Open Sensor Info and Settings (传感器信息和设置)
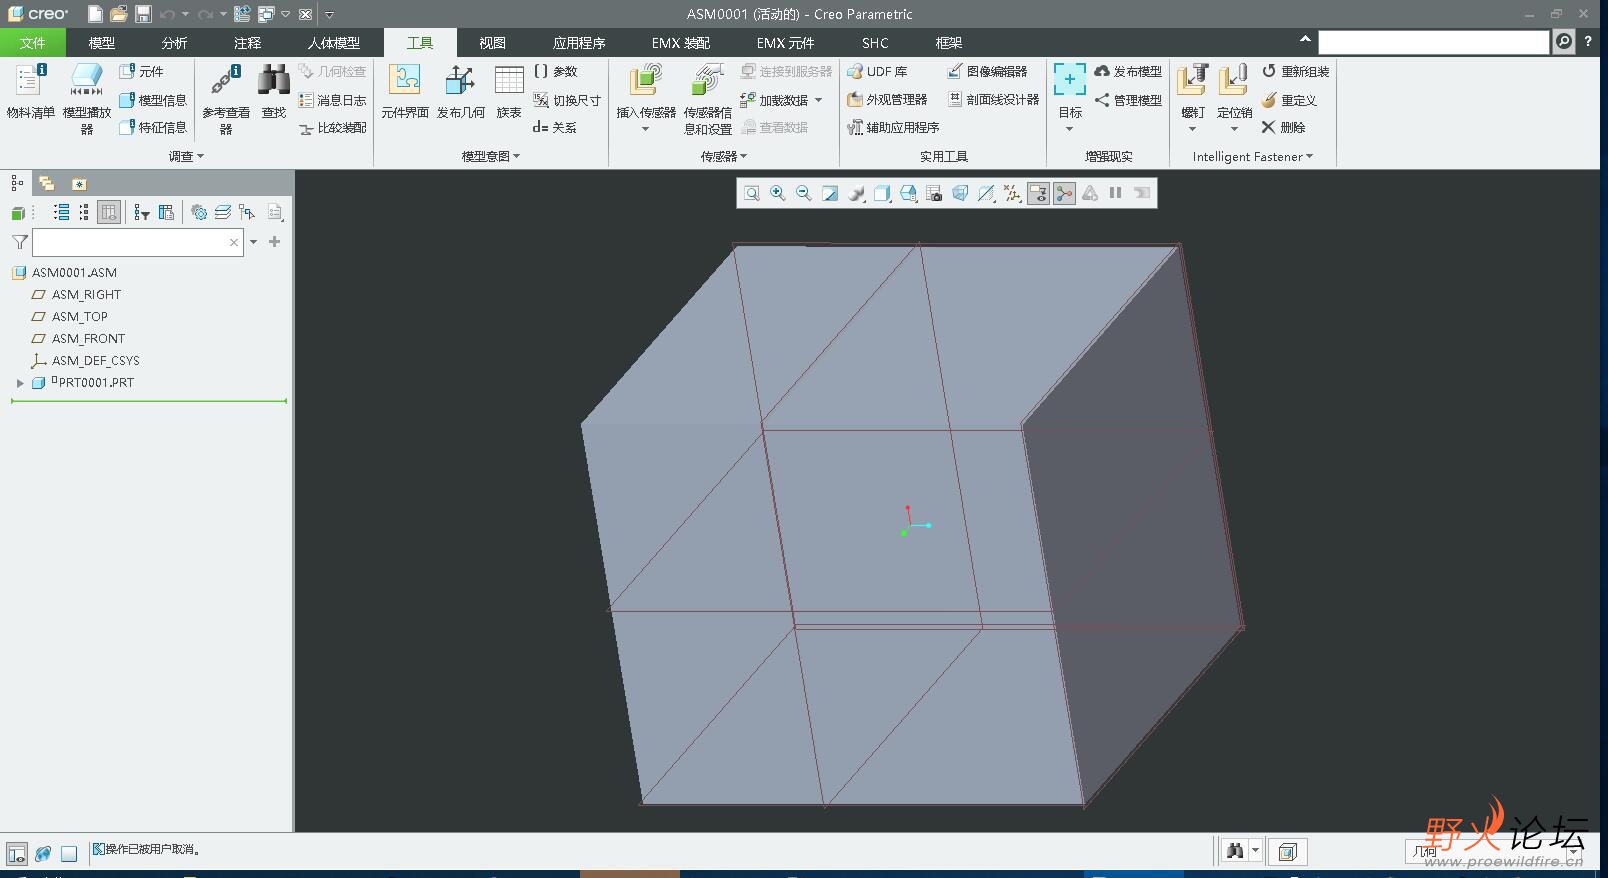 pos(708,98)
